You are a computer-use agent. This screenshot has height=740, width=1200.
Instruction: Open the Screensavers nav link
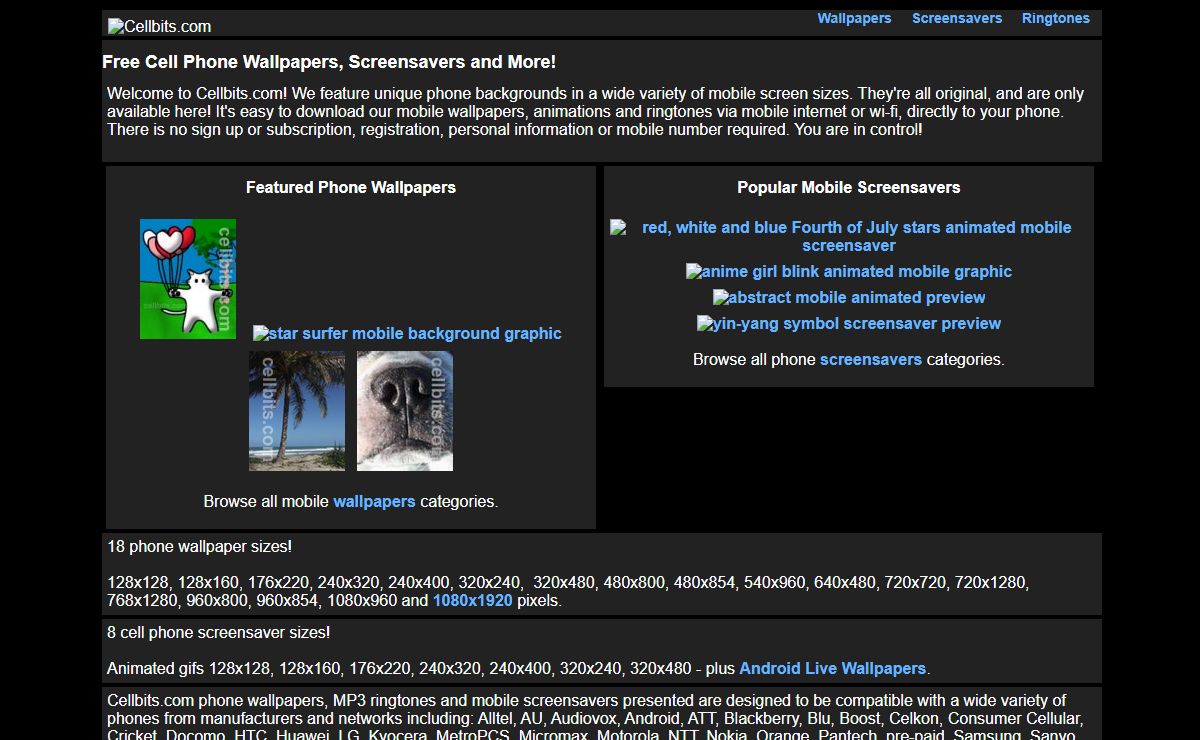click(957, 18)
